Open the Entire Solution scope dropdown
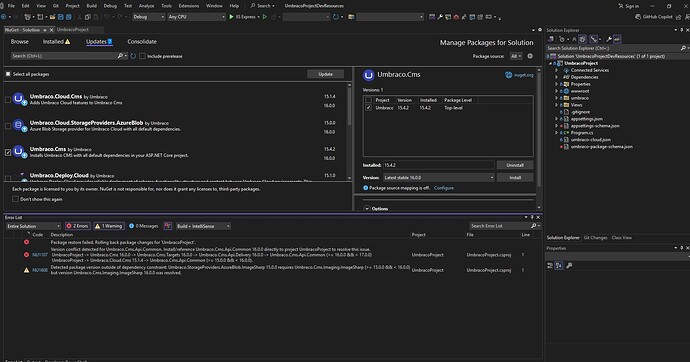This screenshot has width=690, height=362. click(x=33, y=226)
